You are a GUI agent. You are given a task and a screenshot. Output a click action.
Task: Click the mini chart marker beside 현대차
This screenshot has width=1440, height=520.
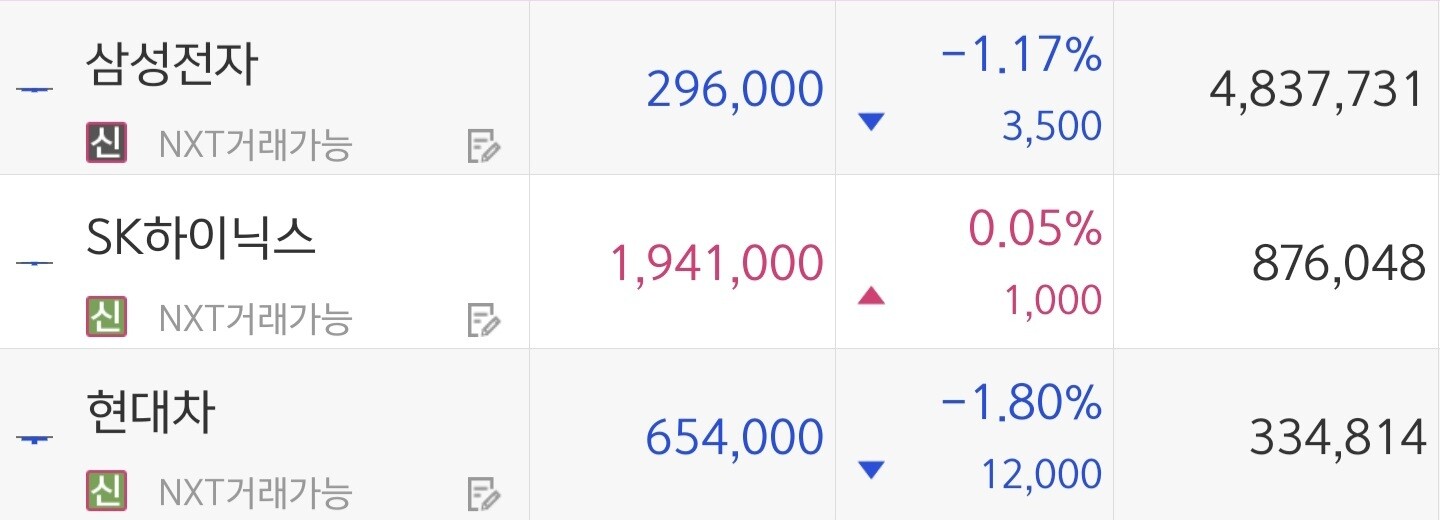[x=34, y=438]
